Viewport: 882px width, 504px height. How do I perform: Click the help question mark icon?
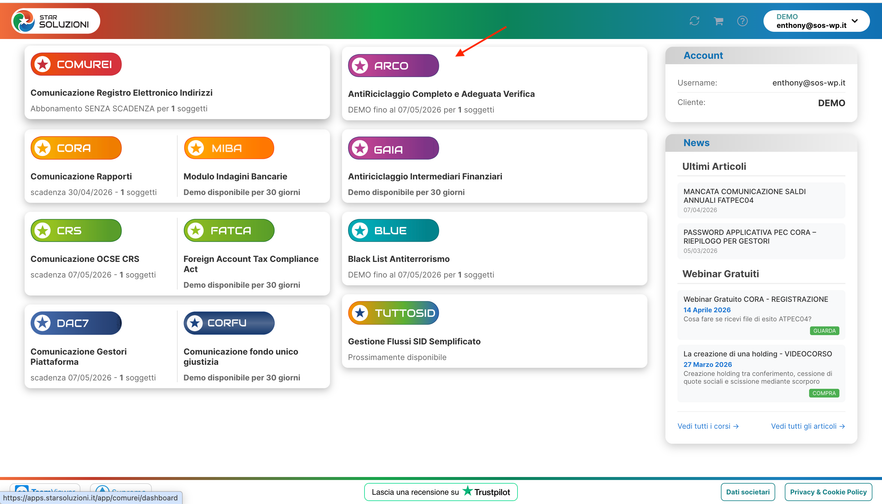point(742,21)
